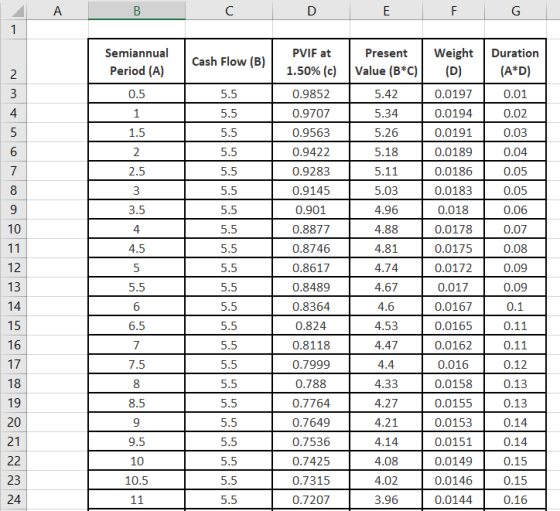
Task: Select cell with PVIF value 0.824
Action: click(x=311, y=325)
